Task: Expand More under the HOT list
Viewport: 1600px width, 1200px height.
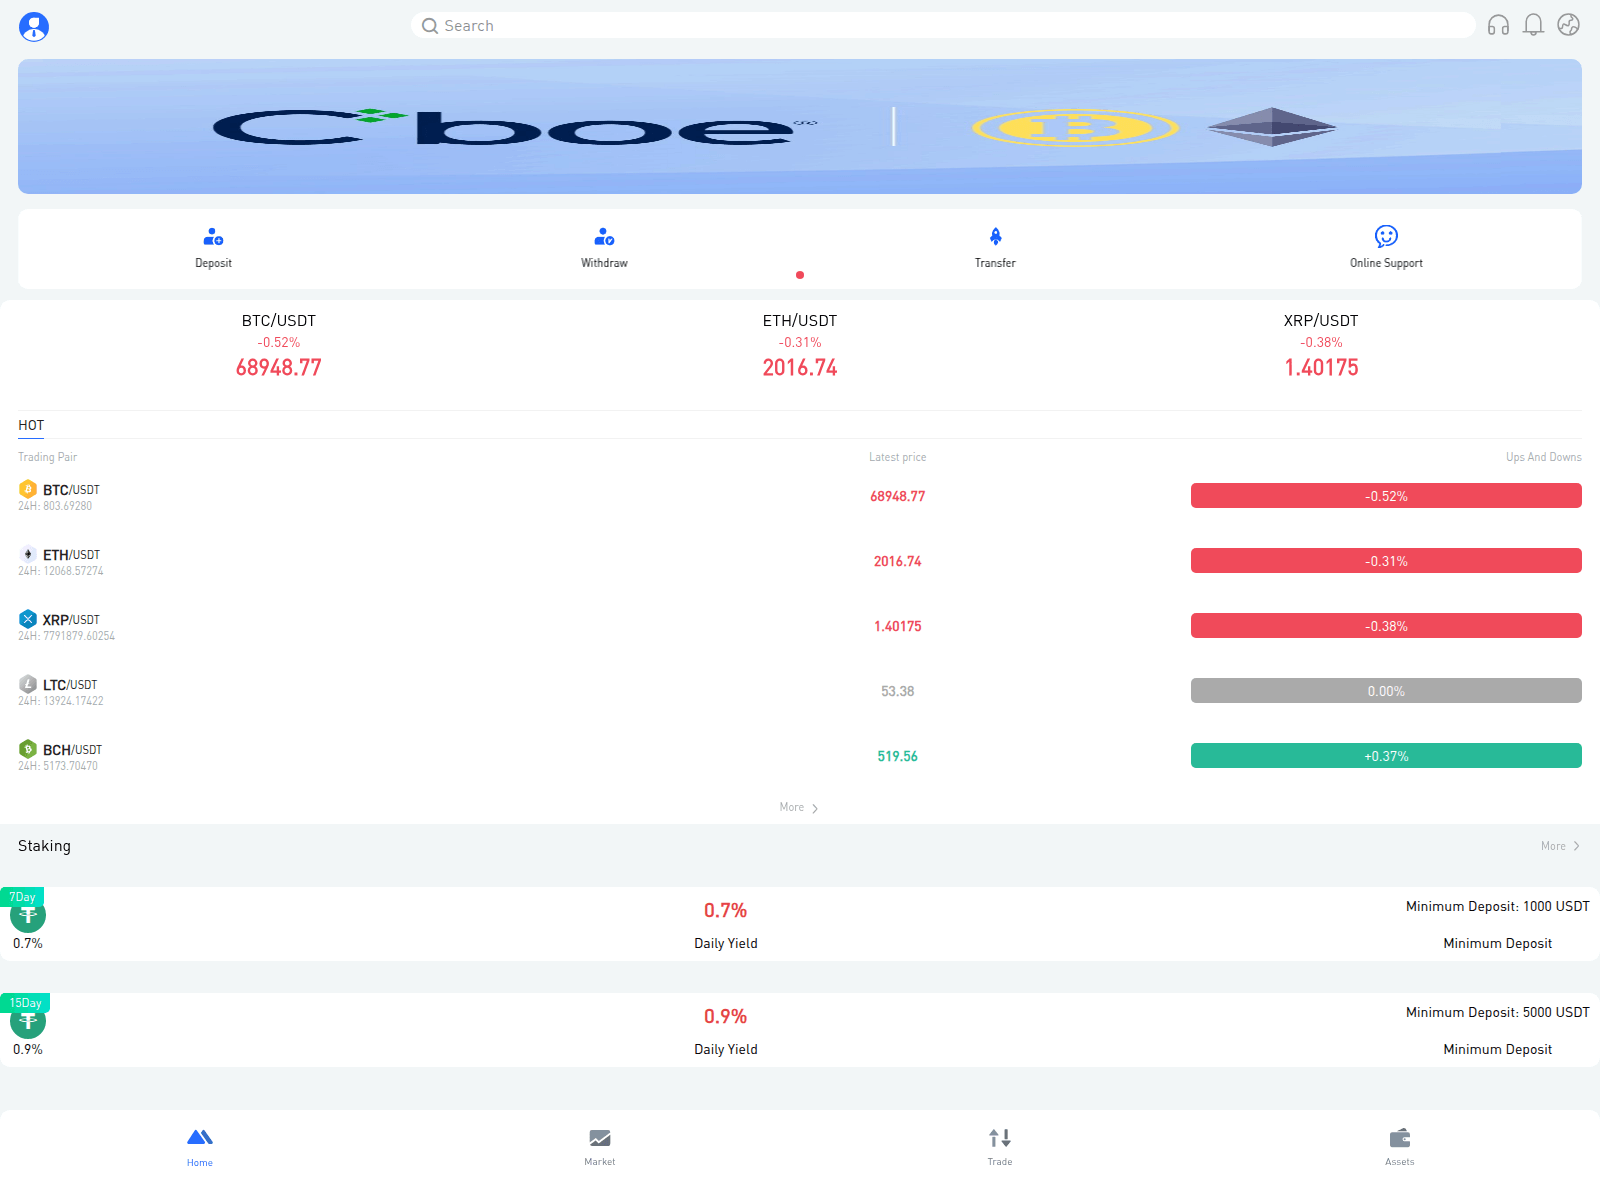Action: (799, 808)
